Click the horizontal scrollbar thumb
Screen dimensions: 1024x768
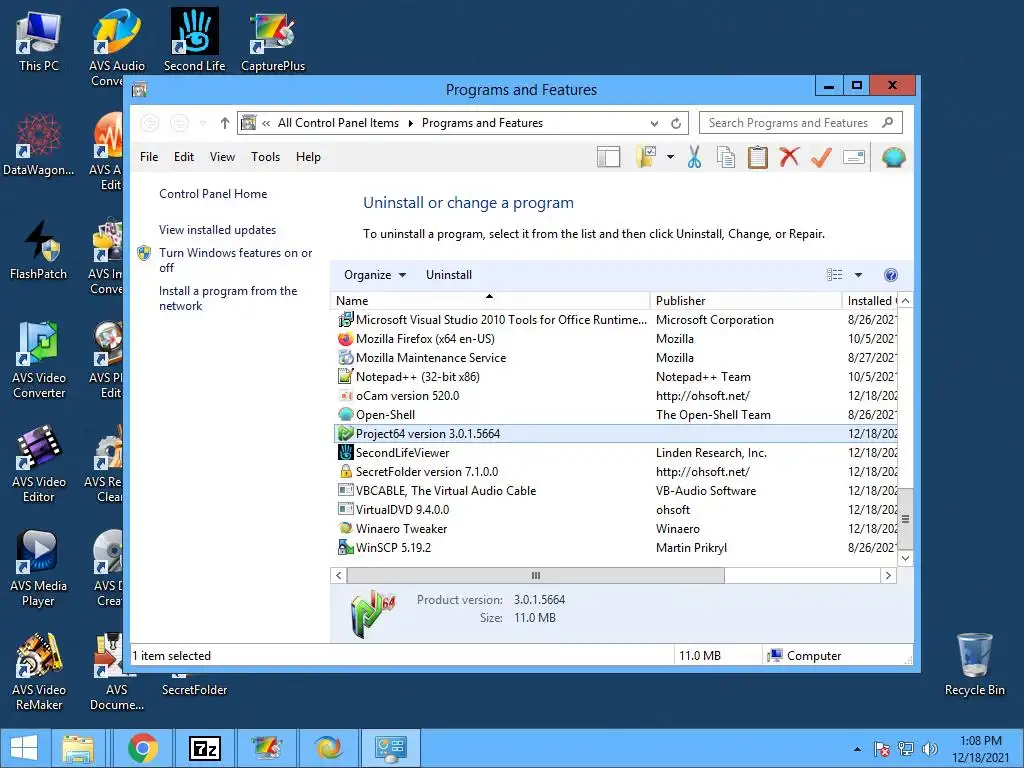536,575
